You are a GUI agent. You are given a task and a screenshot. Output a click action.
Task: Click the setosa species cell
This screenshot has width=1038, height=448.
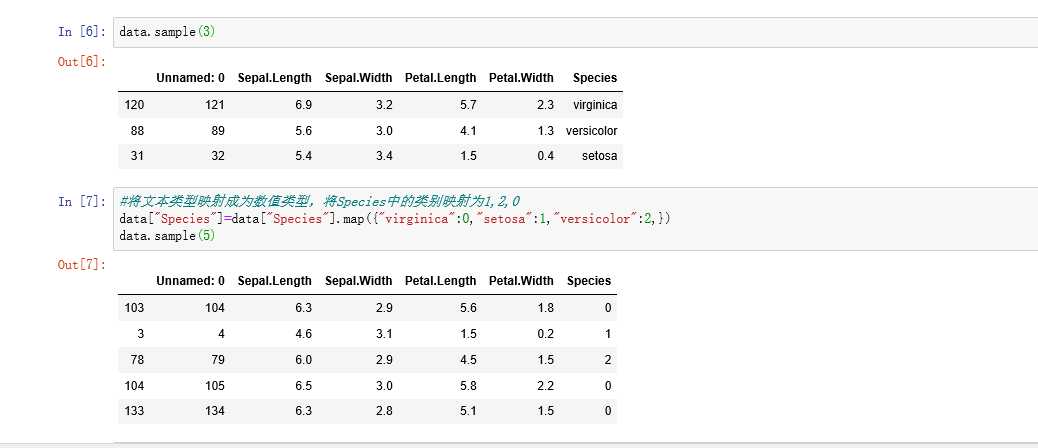(x=600, y=156)
